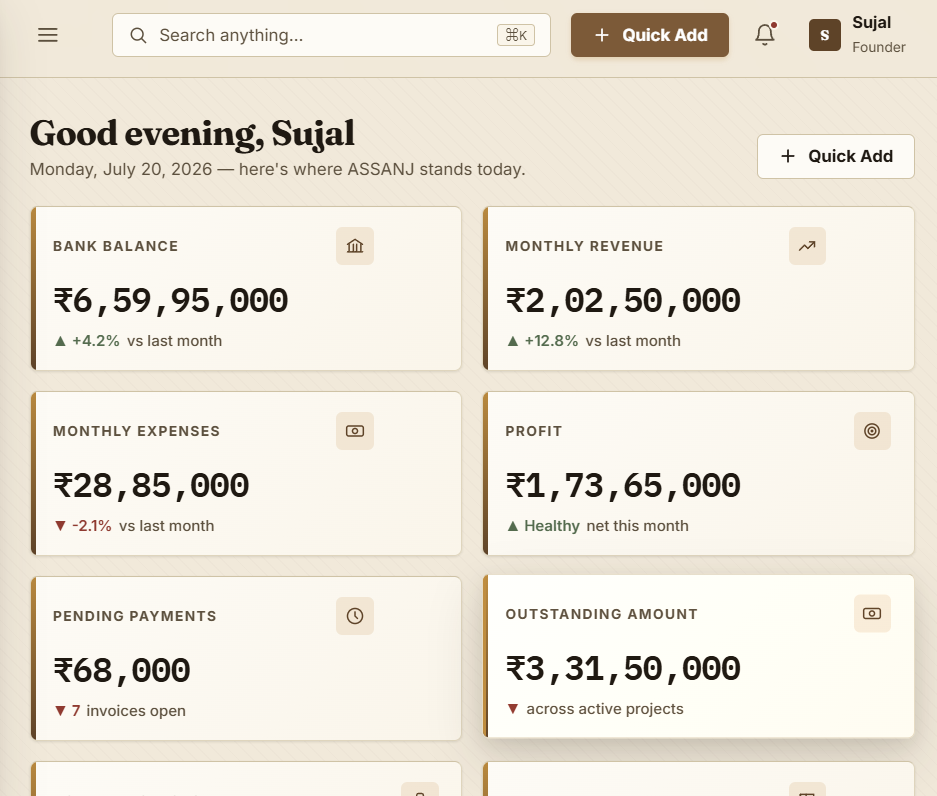
Task: Select the ₹3,31,50,000 outstanding value
Action: tap(623, 669)
